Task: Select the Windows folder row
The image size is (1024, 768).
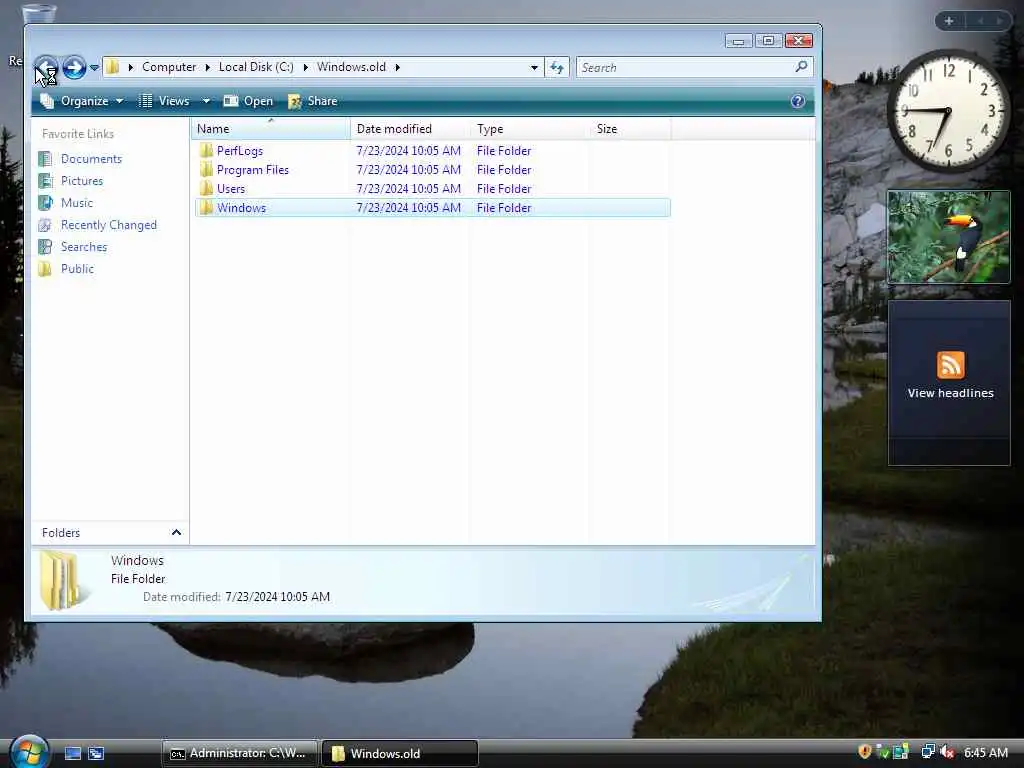Action: pos(432,208)
